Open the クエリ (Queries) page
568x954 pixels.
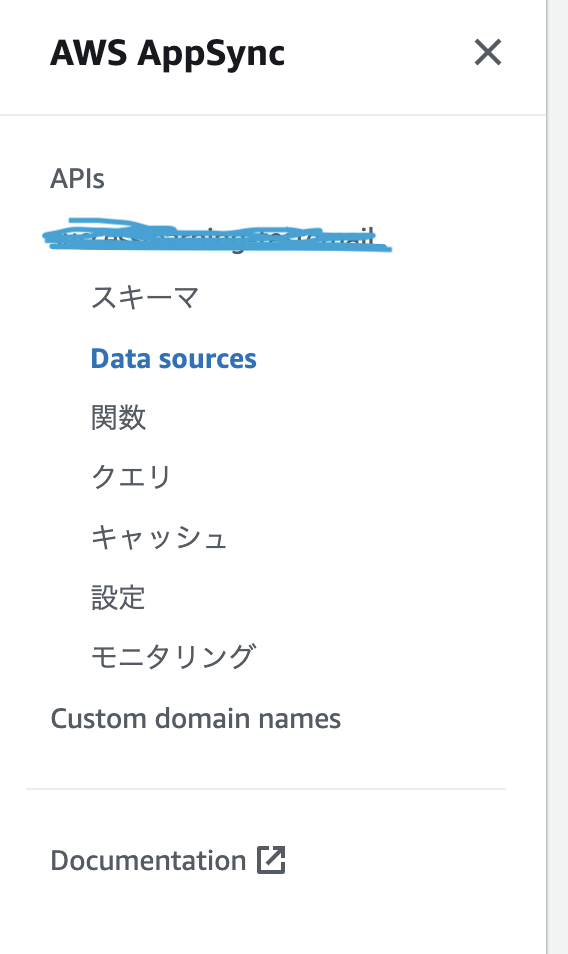tap(131, 477)
